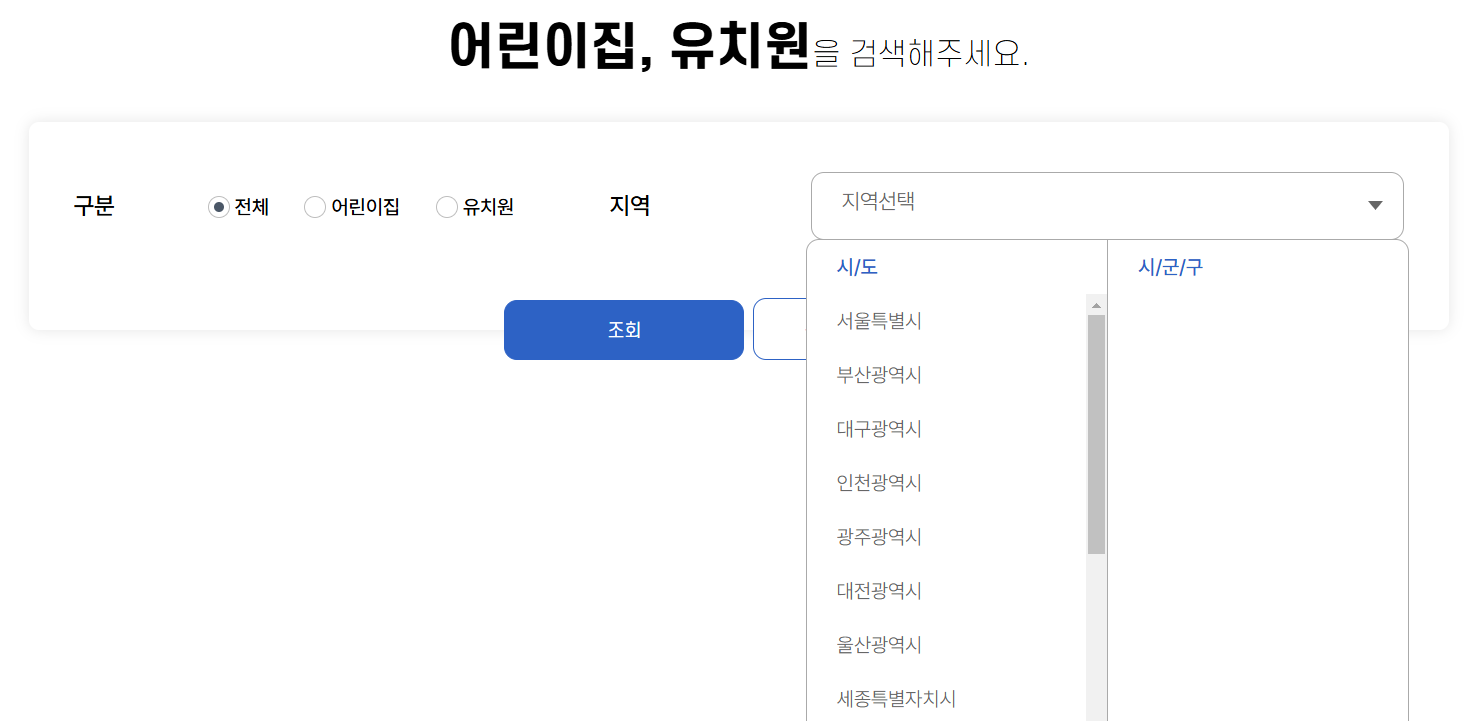The width and height of the screenshot is (1478, 721).
Task: Select 광주광역시 from the city list
Action: tap(878, 537)
